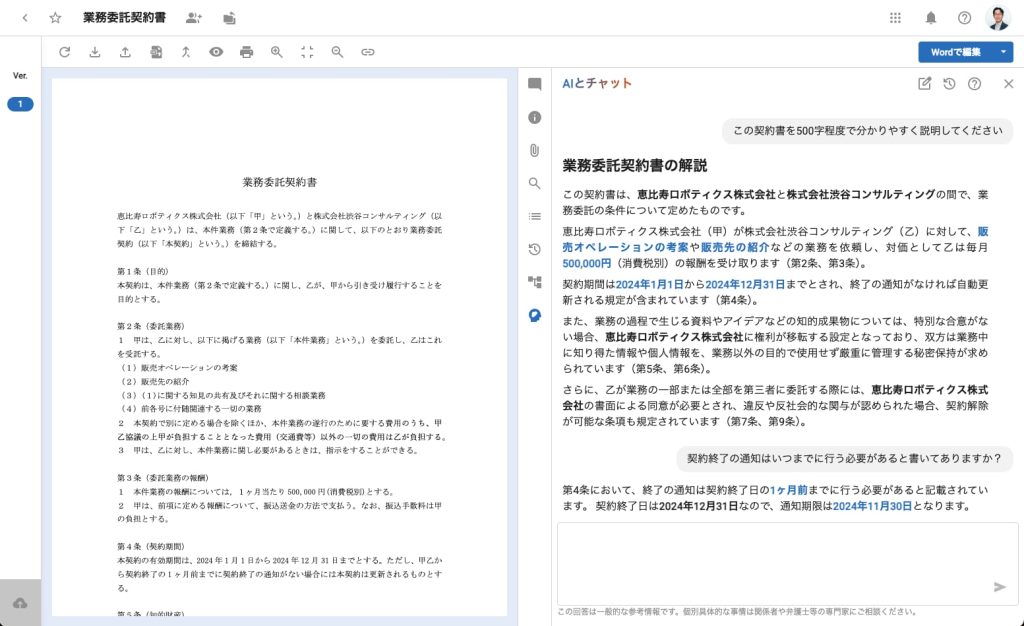Screen dimensions: 1024x626
Task: Print the contract using the printer icon
Action: coord(246,52)
